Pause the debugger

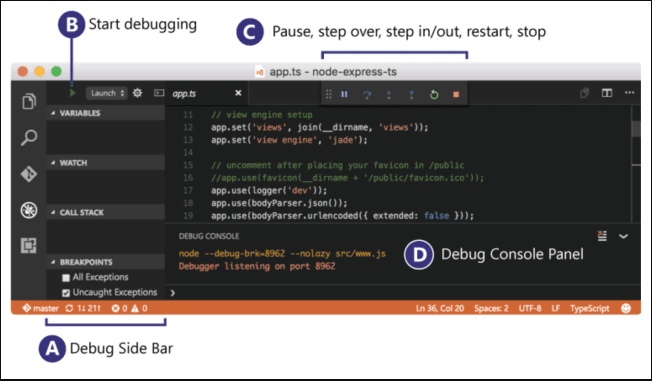344,94
